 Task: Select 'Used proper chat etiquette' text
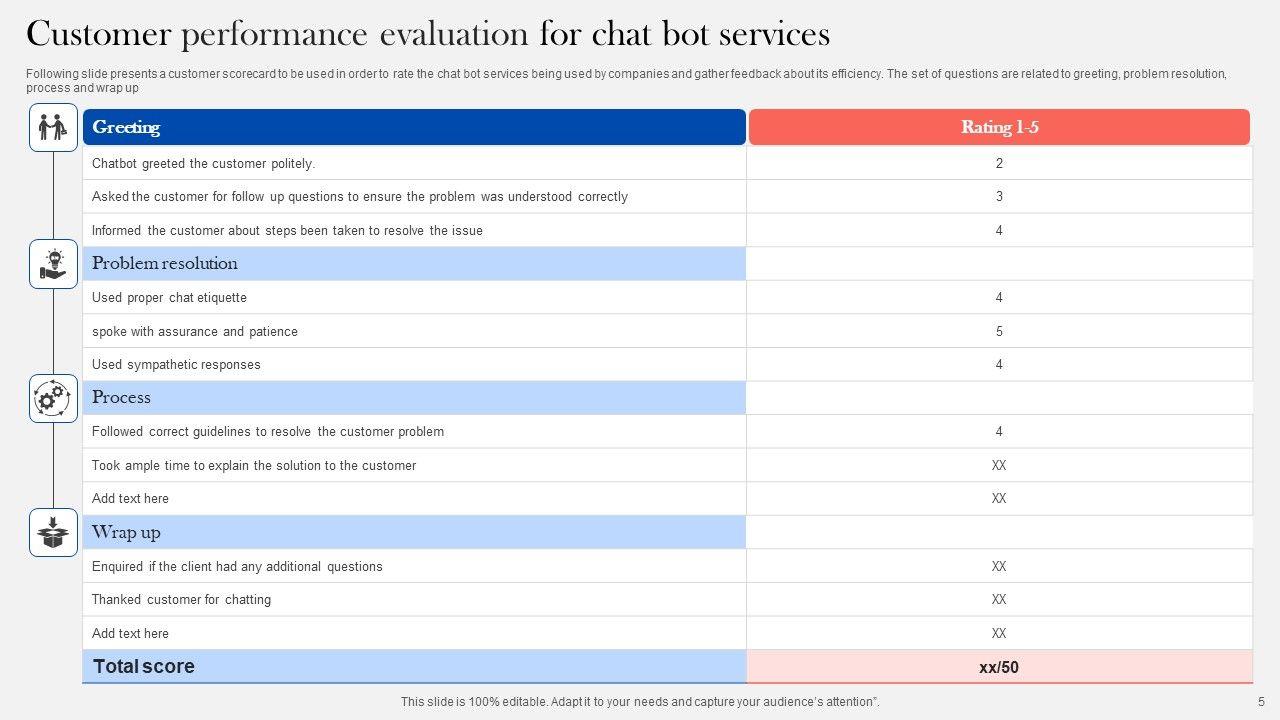(x=169, y=298)
